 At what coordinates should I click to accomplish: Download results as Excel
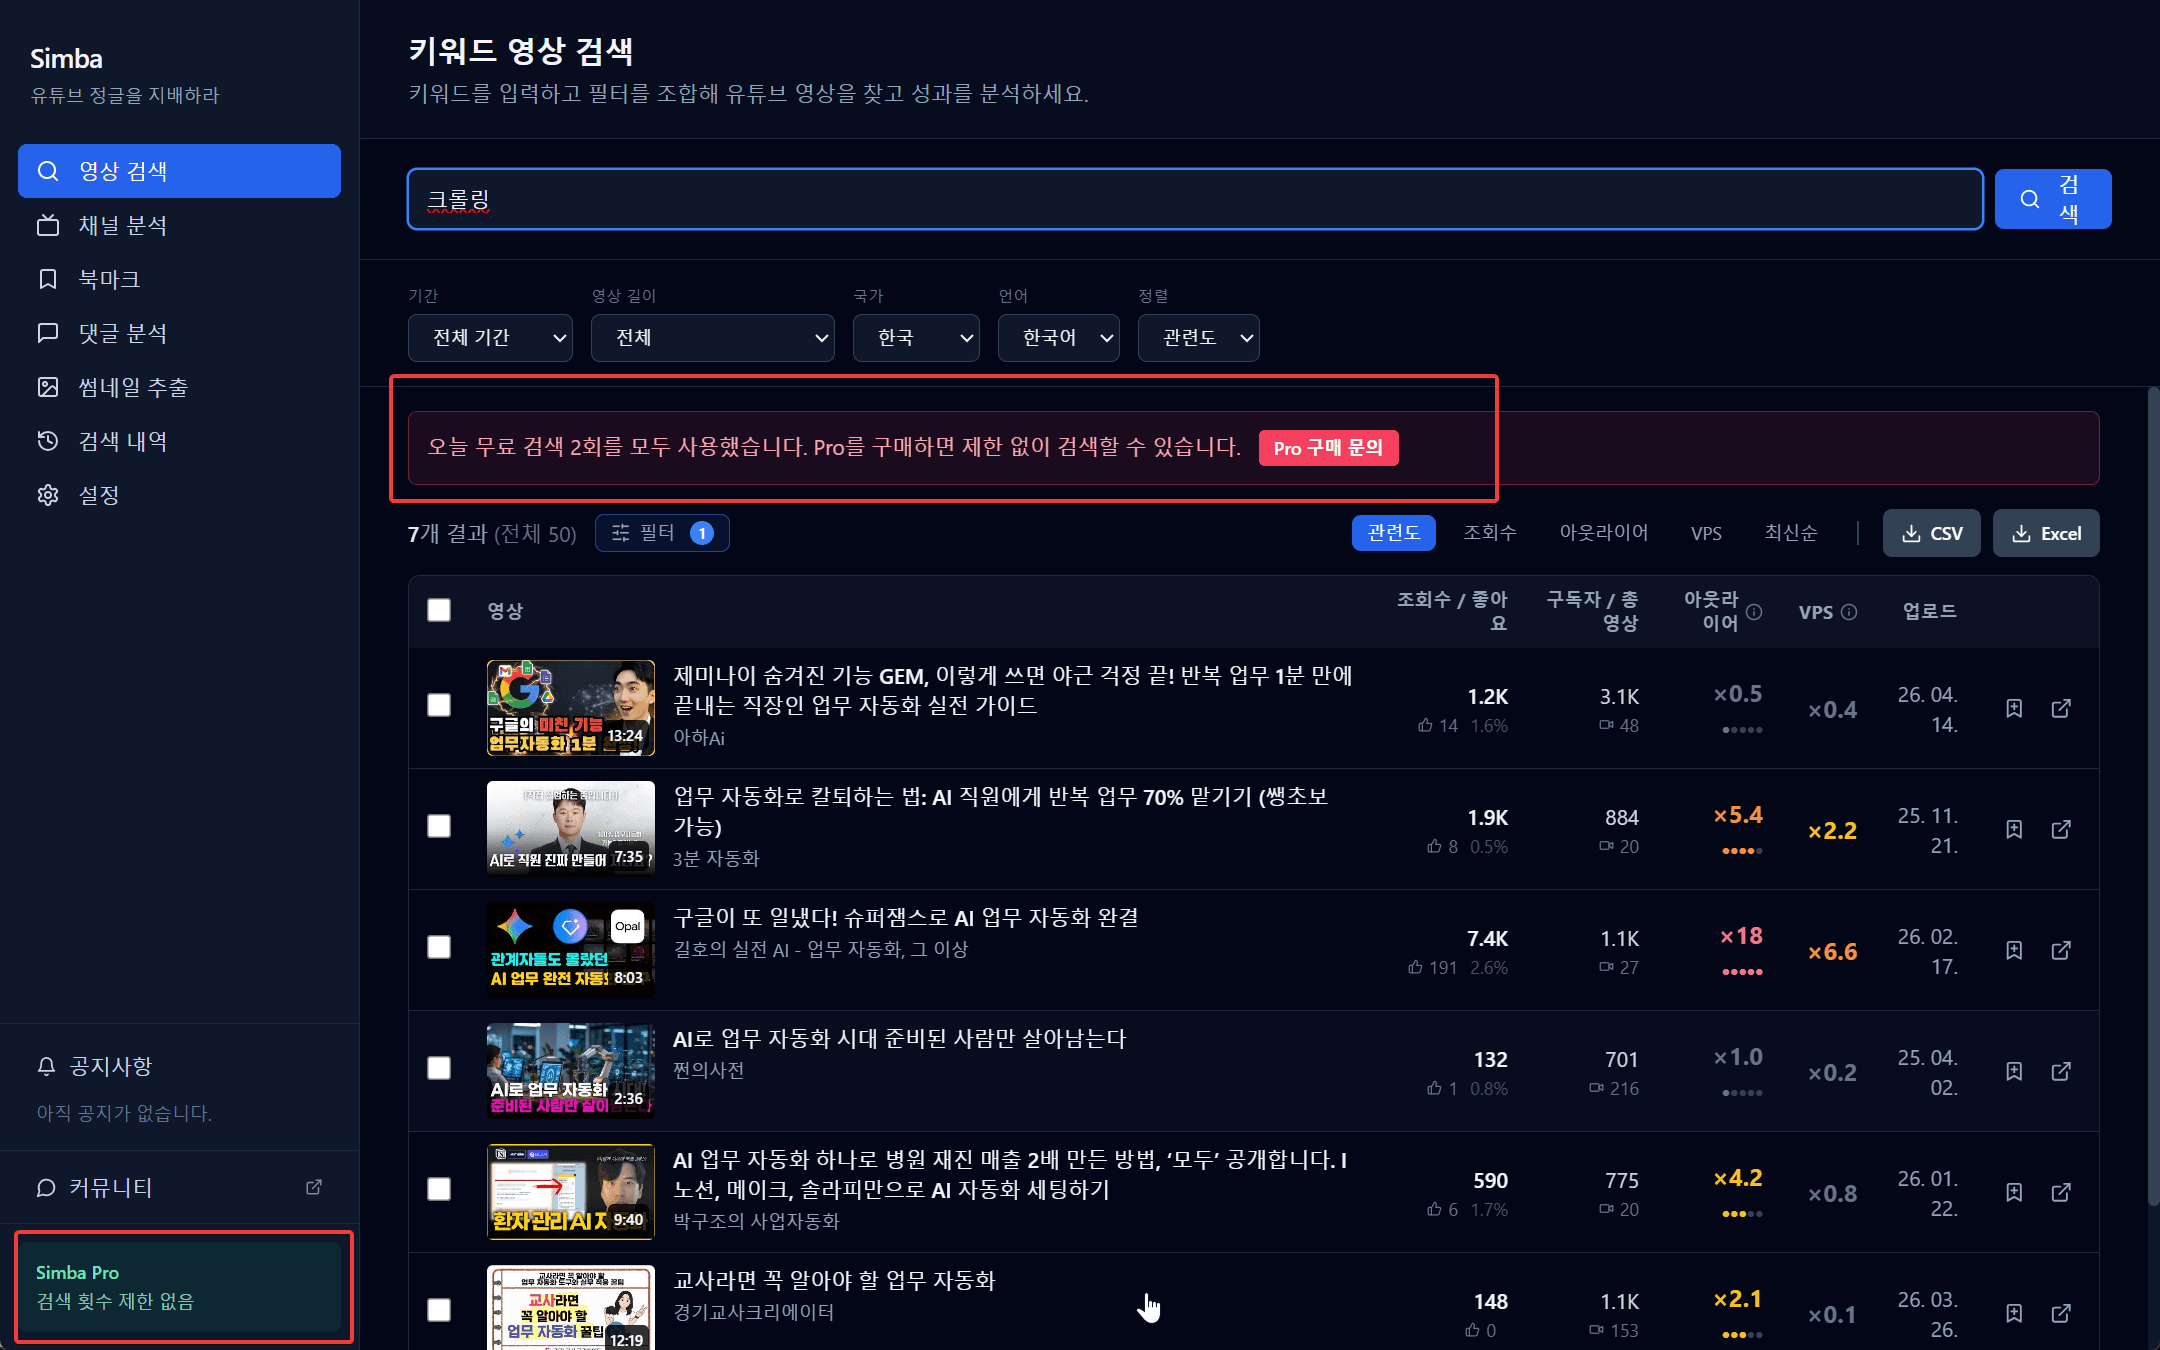click(2046, 533)
